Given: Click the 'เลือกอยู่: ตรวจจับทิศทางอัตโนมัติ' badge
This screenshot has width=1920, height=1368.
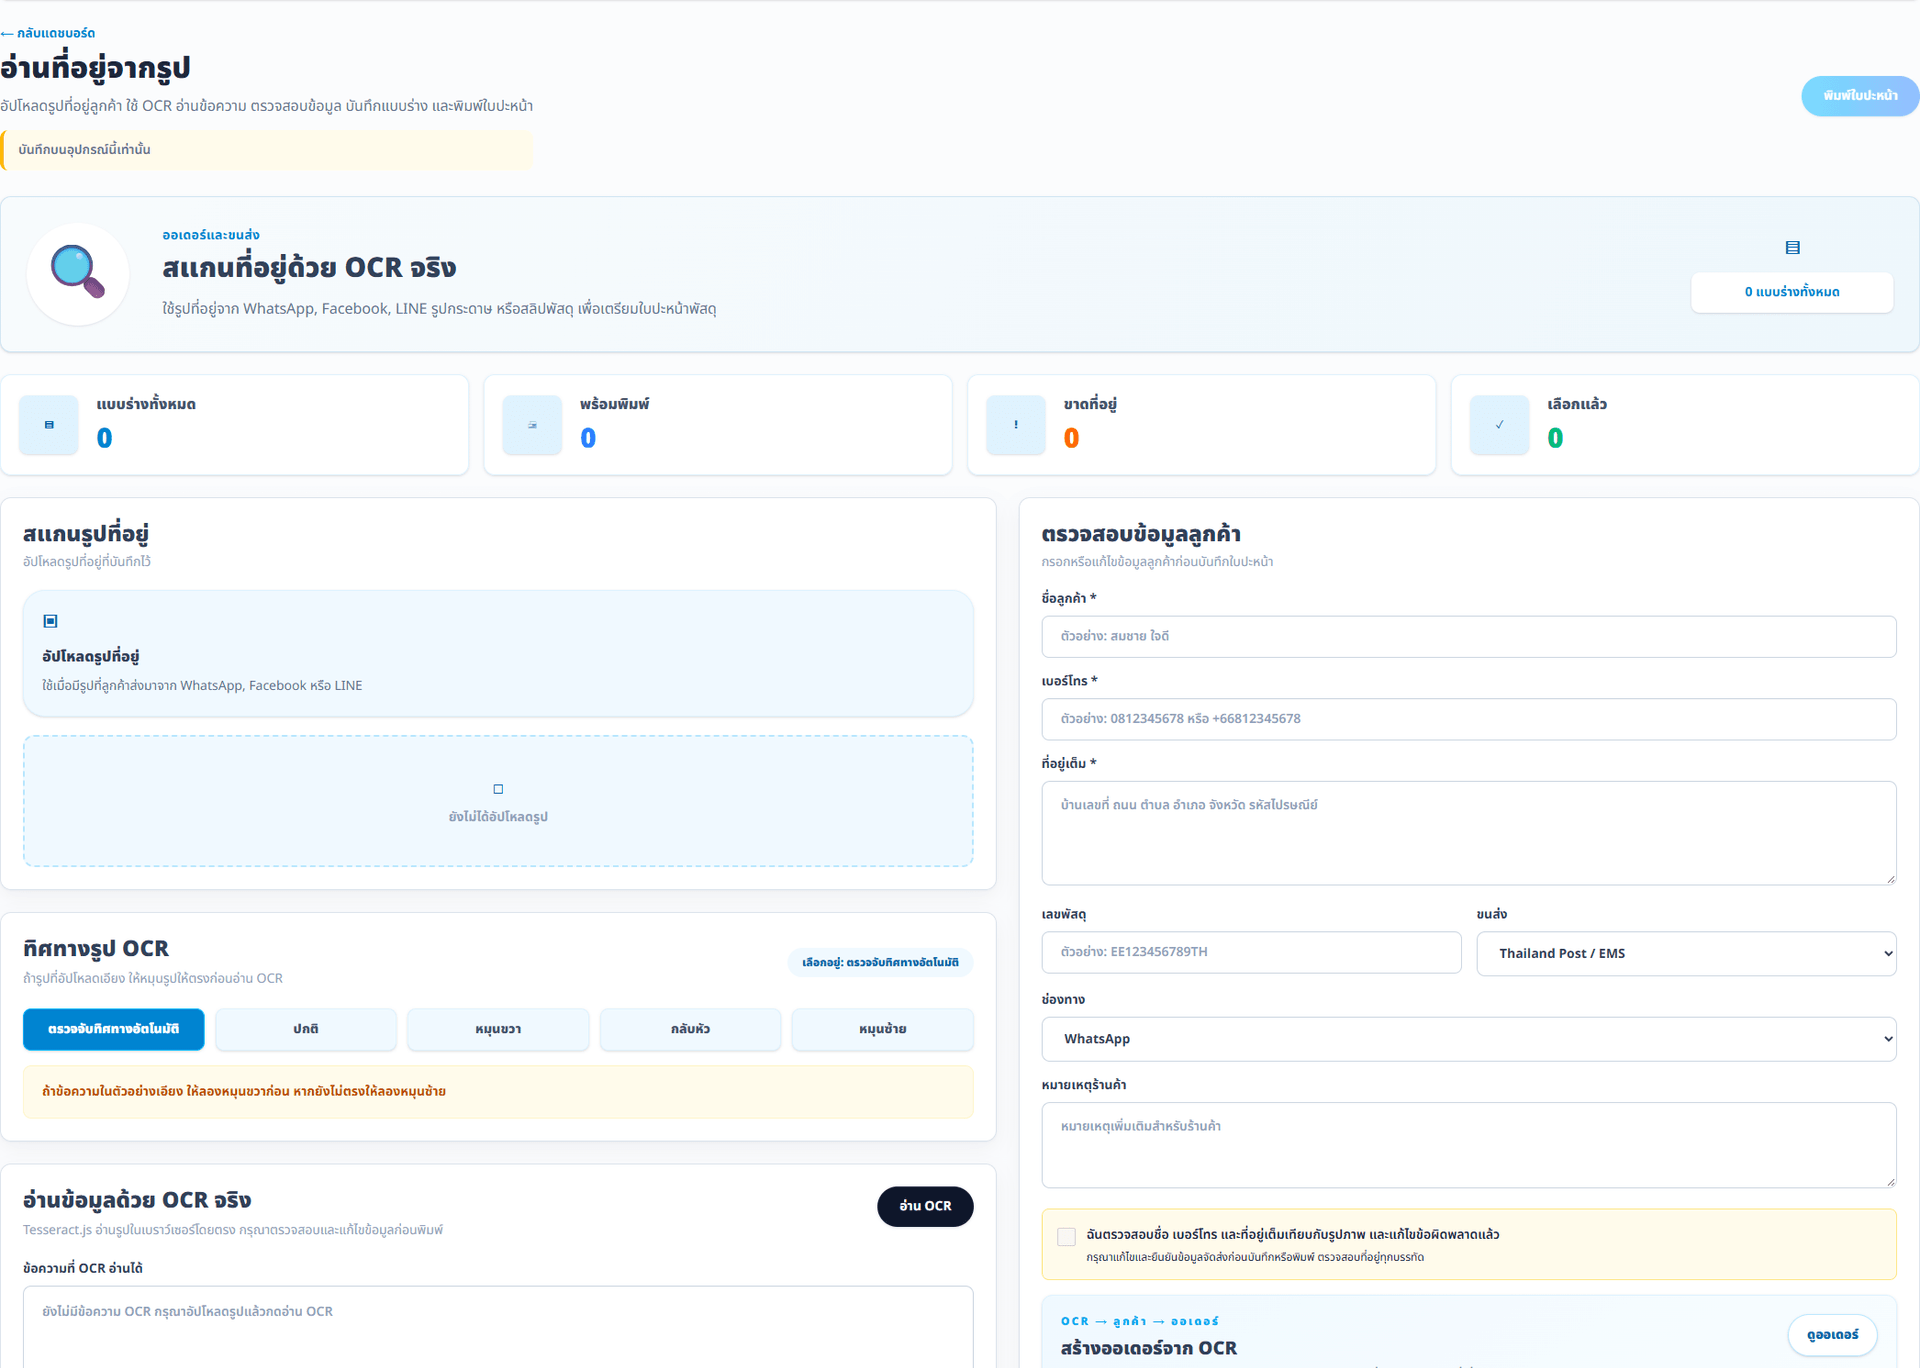Looking at the screenshot, I should pos(880,963).
